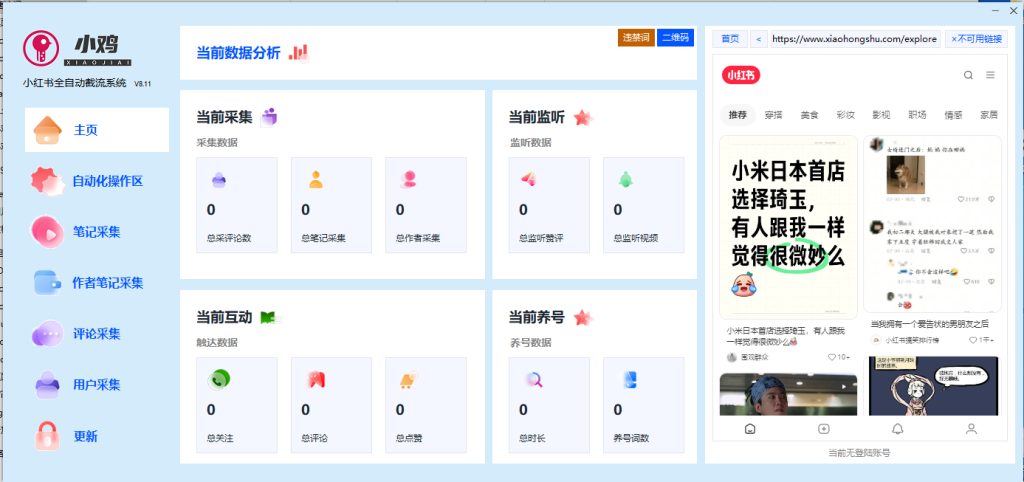The width and height of the screenshot is (1024, 482).
Task: Click the pink lock icon beside 更新
Action: (x=48, y=436)
